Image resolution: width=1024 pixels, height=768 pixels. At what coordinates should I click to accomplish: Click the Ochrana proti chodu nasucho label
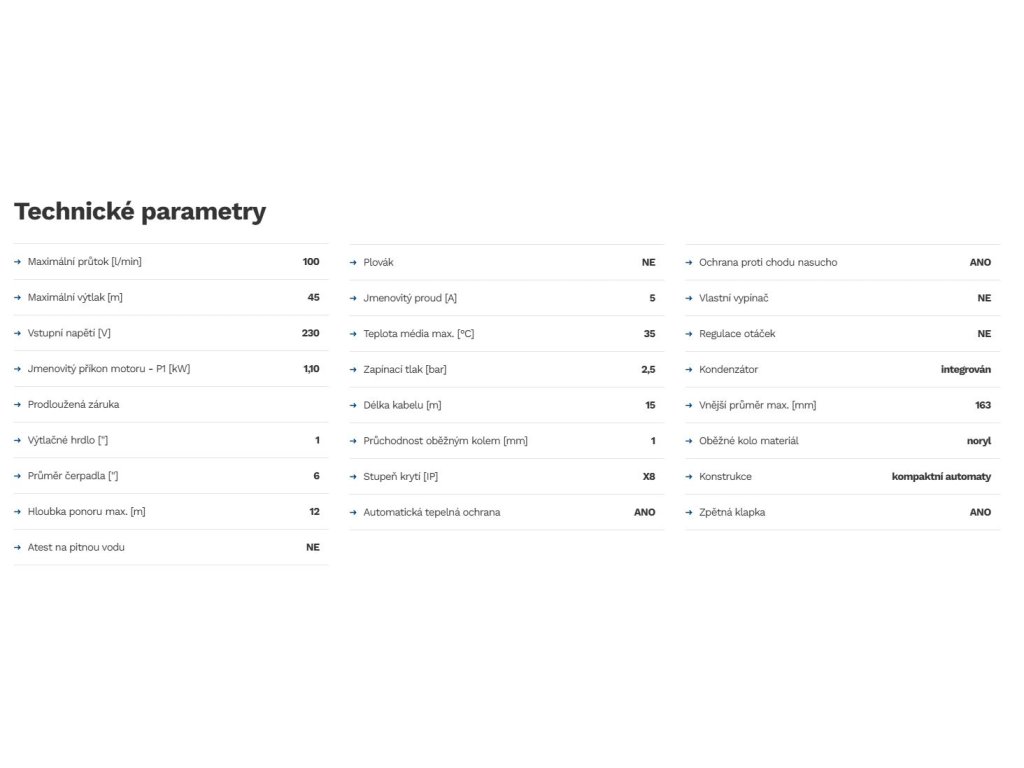(768, 262)
